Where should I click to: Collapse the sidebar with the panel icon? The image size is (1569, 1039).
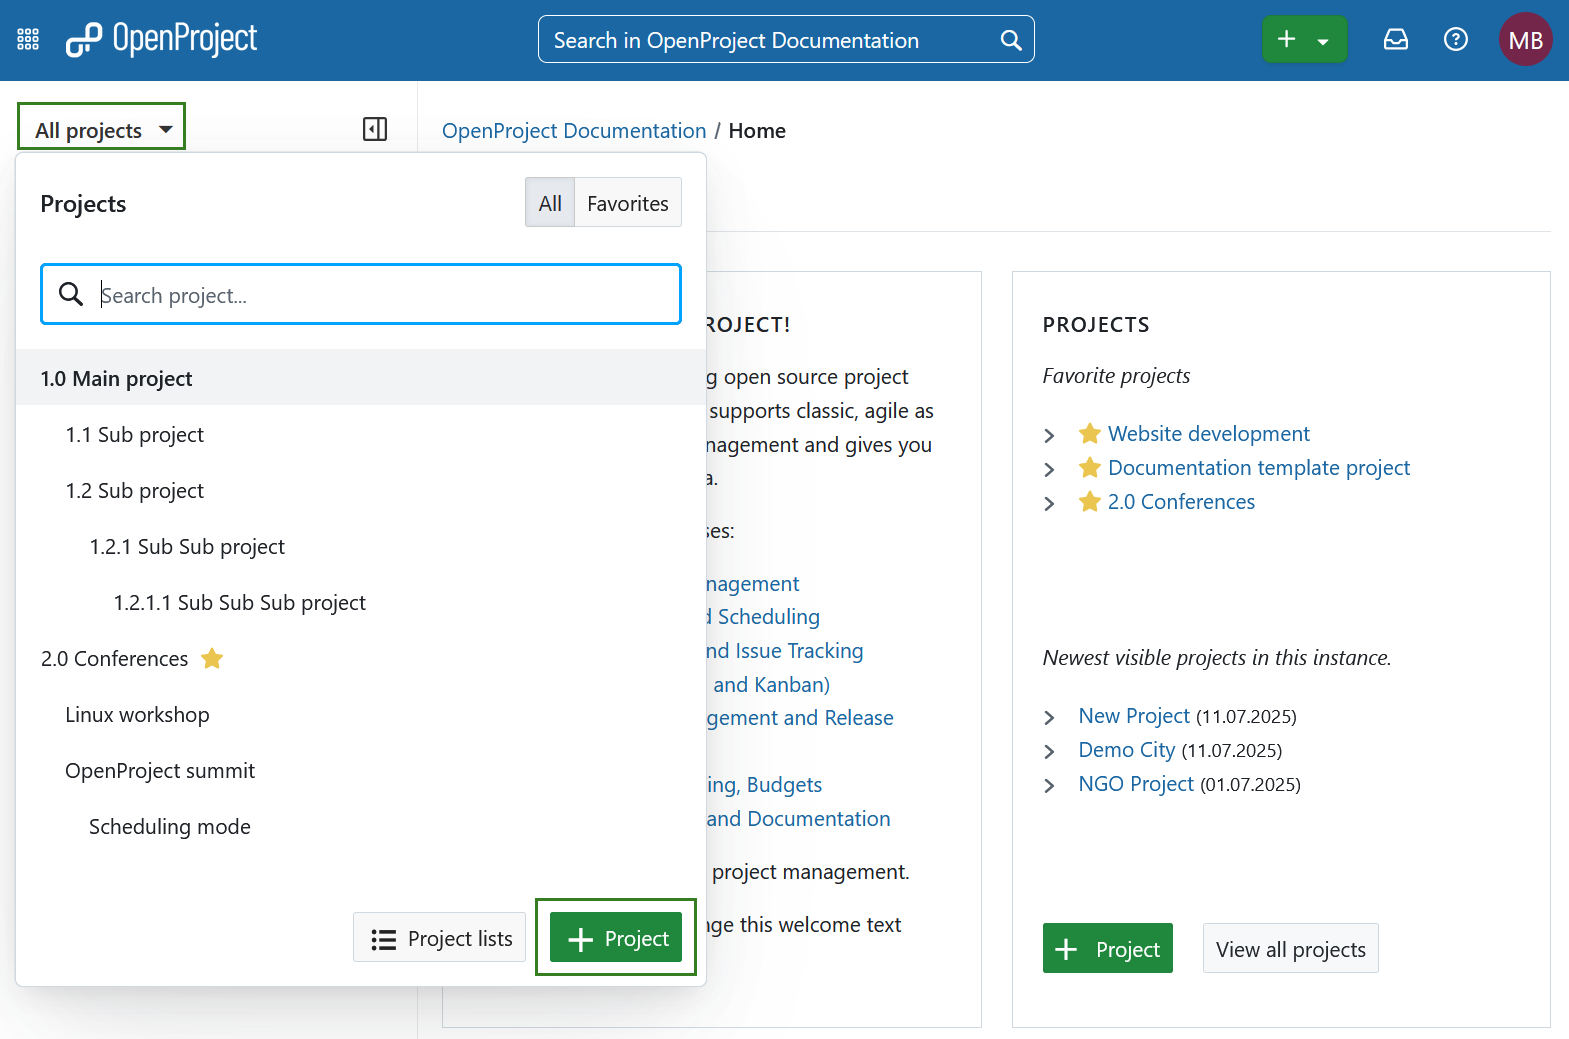tap(375, 129)
